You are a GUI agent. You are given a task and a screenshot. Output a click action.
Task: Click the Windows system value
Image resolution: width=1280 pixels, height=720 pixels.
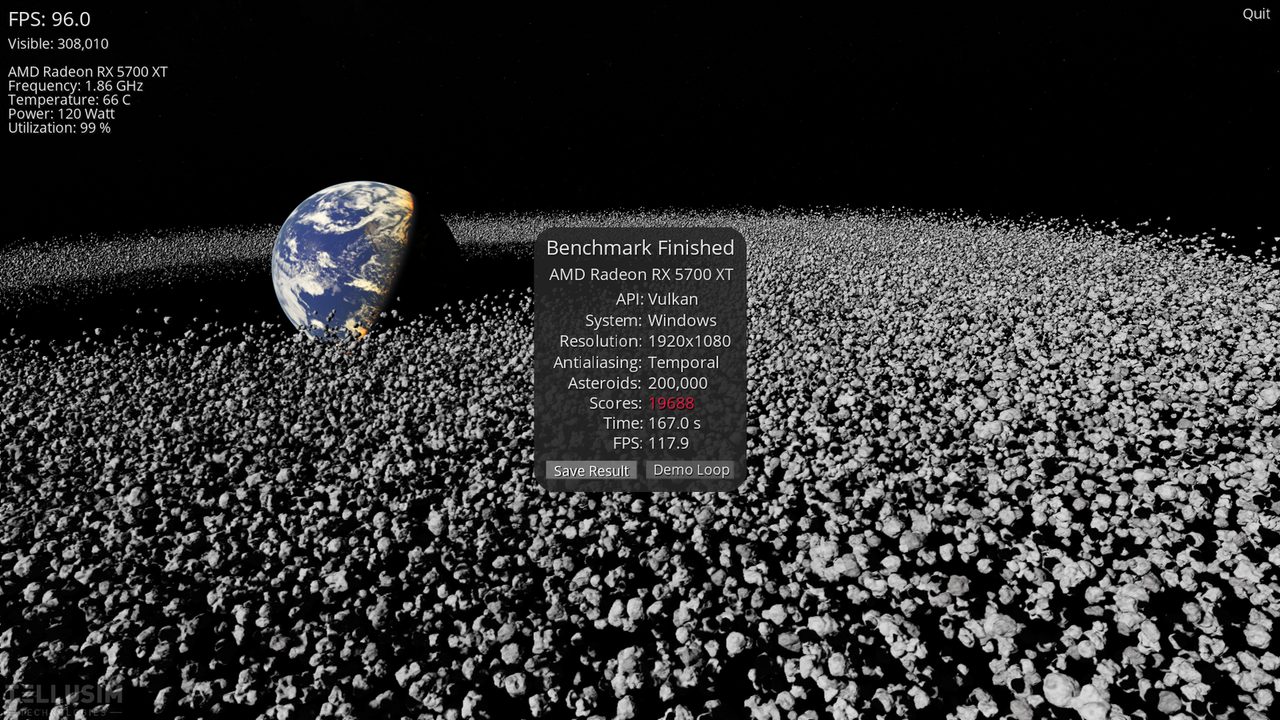tap(682, 320)
